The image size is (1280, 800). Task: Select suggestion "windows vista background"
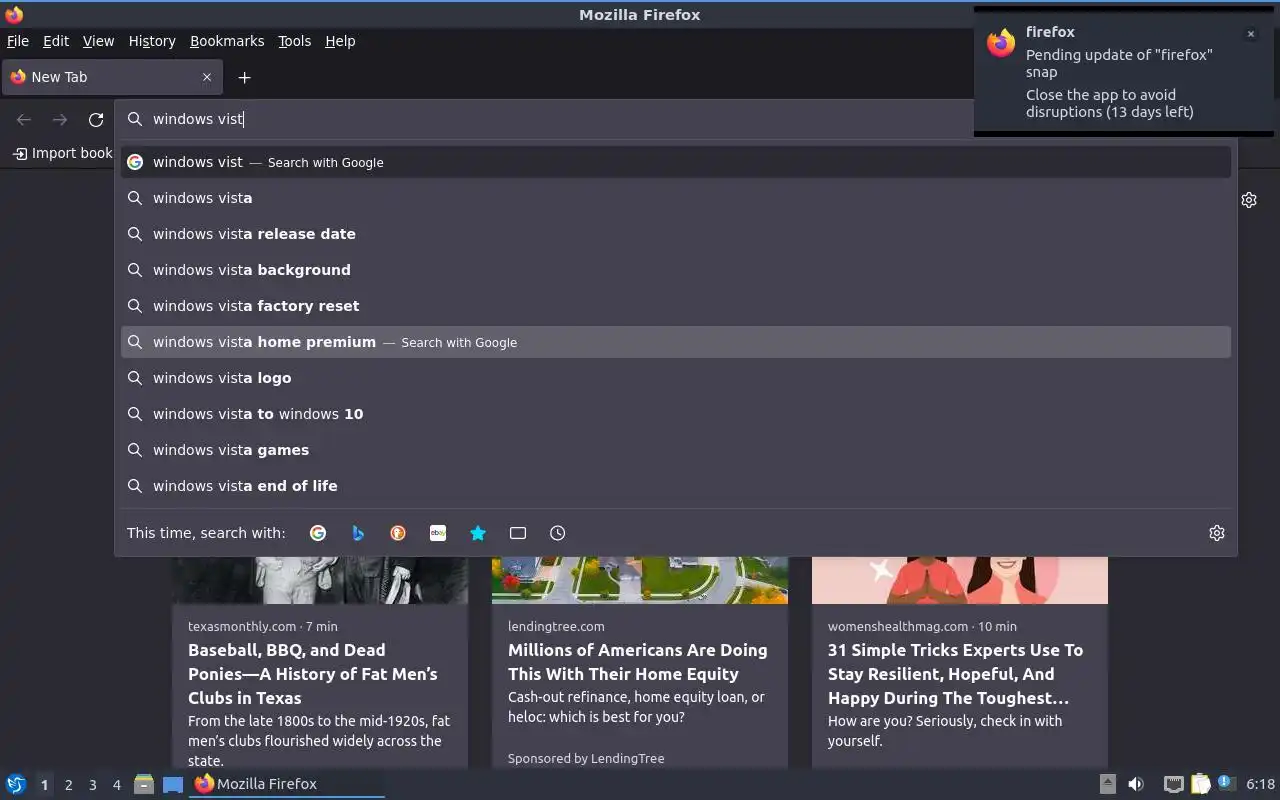[x=676, y=270]
